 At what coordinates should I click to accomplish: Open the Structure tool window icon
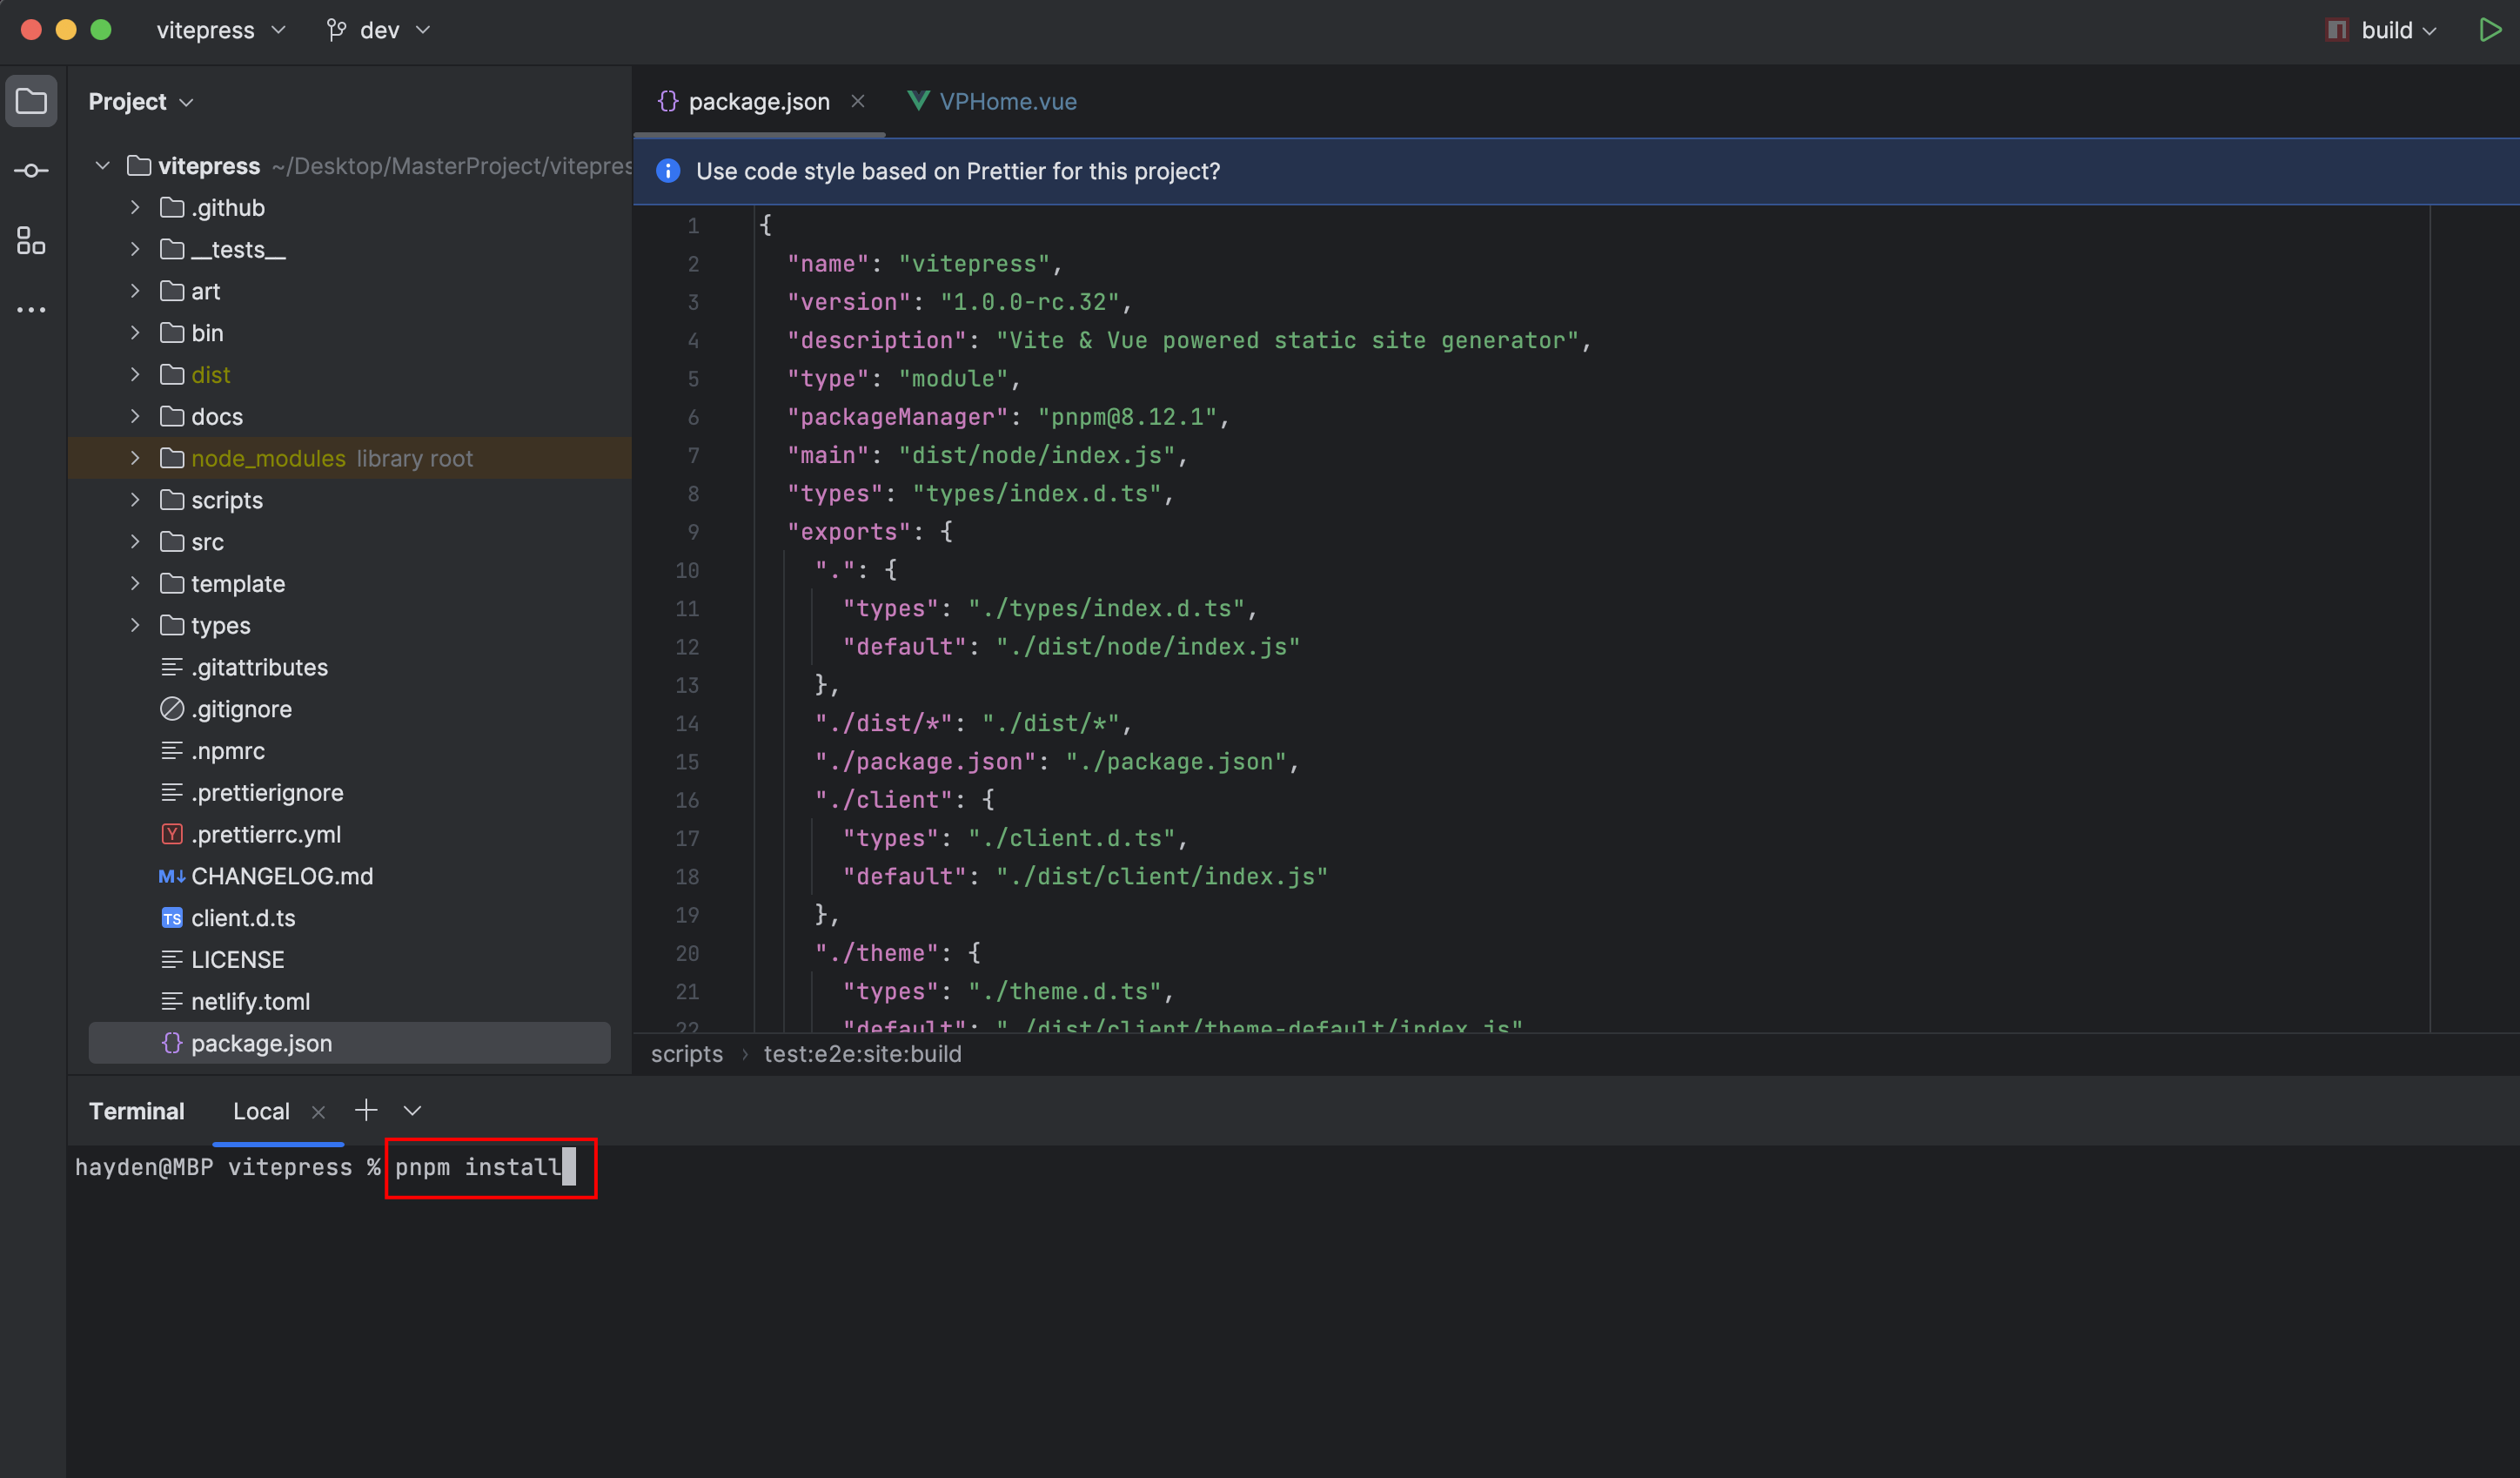pos(31,240)
